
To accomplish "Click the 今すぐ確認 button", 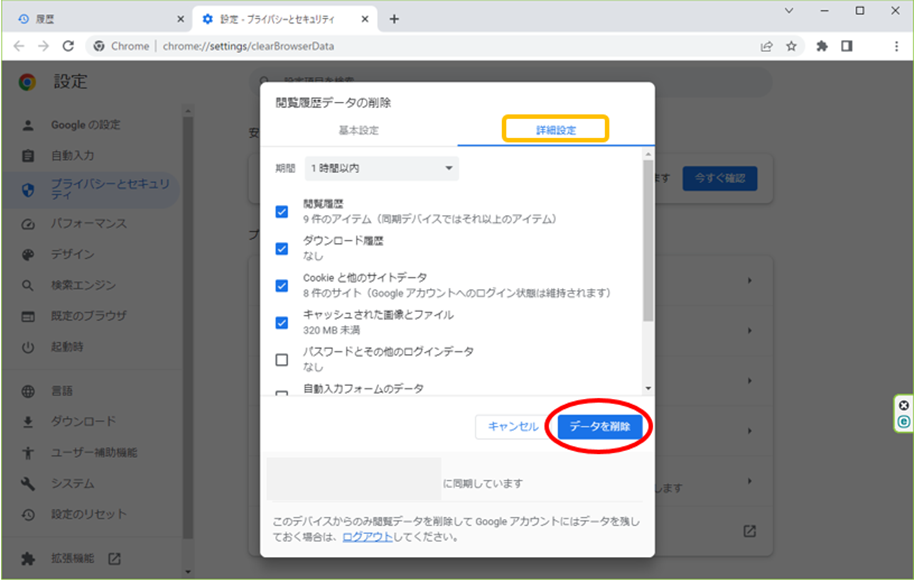I will click(720, 178).
